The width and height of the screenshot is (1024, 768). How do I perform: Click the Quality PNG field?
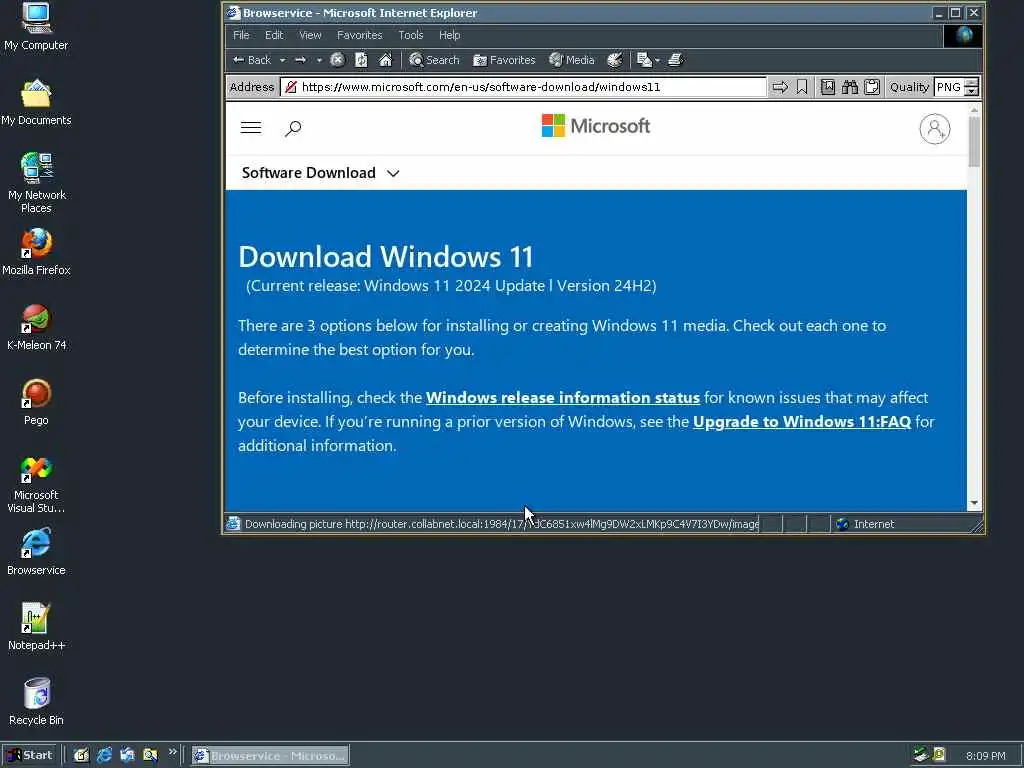tap(949, 87)
